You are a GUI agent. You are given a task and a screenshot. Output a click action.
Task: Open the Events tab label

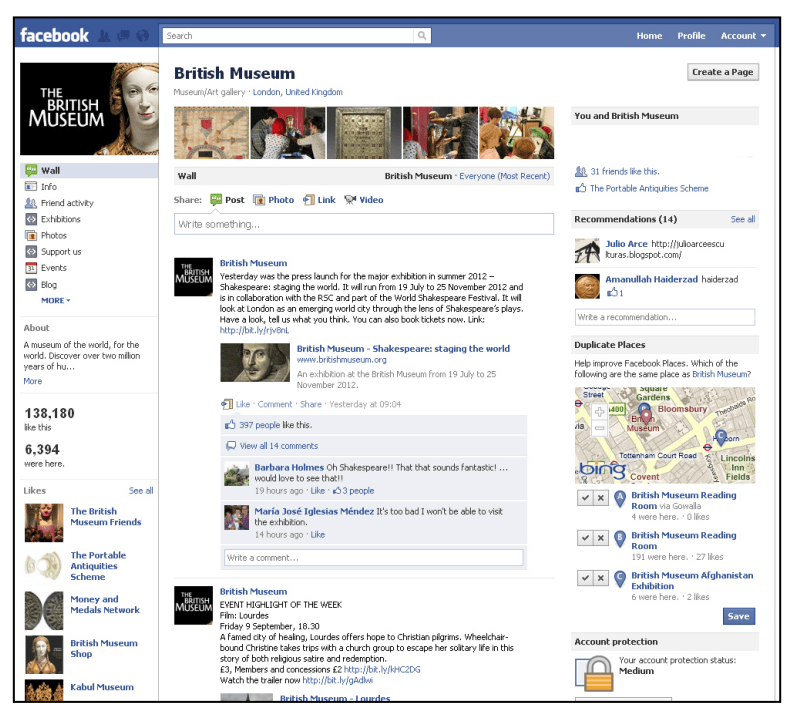(54, 268)
